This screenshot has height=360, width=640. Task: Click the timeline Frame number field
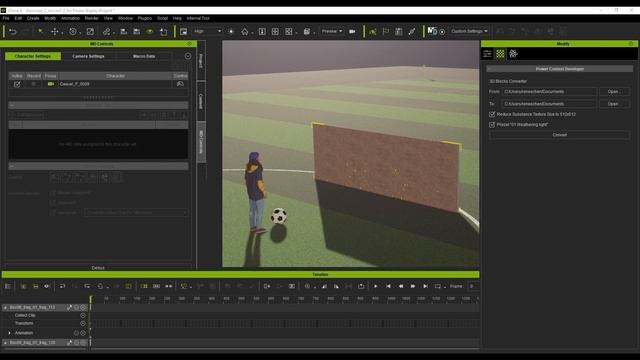[x=473, y=287]
